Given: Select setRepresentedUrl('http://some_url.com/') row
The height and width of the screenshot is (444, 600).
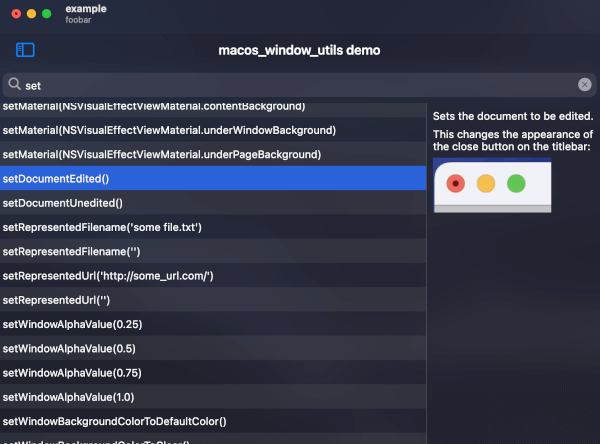Looking at the screenshot, I should [x=213, y=276].
